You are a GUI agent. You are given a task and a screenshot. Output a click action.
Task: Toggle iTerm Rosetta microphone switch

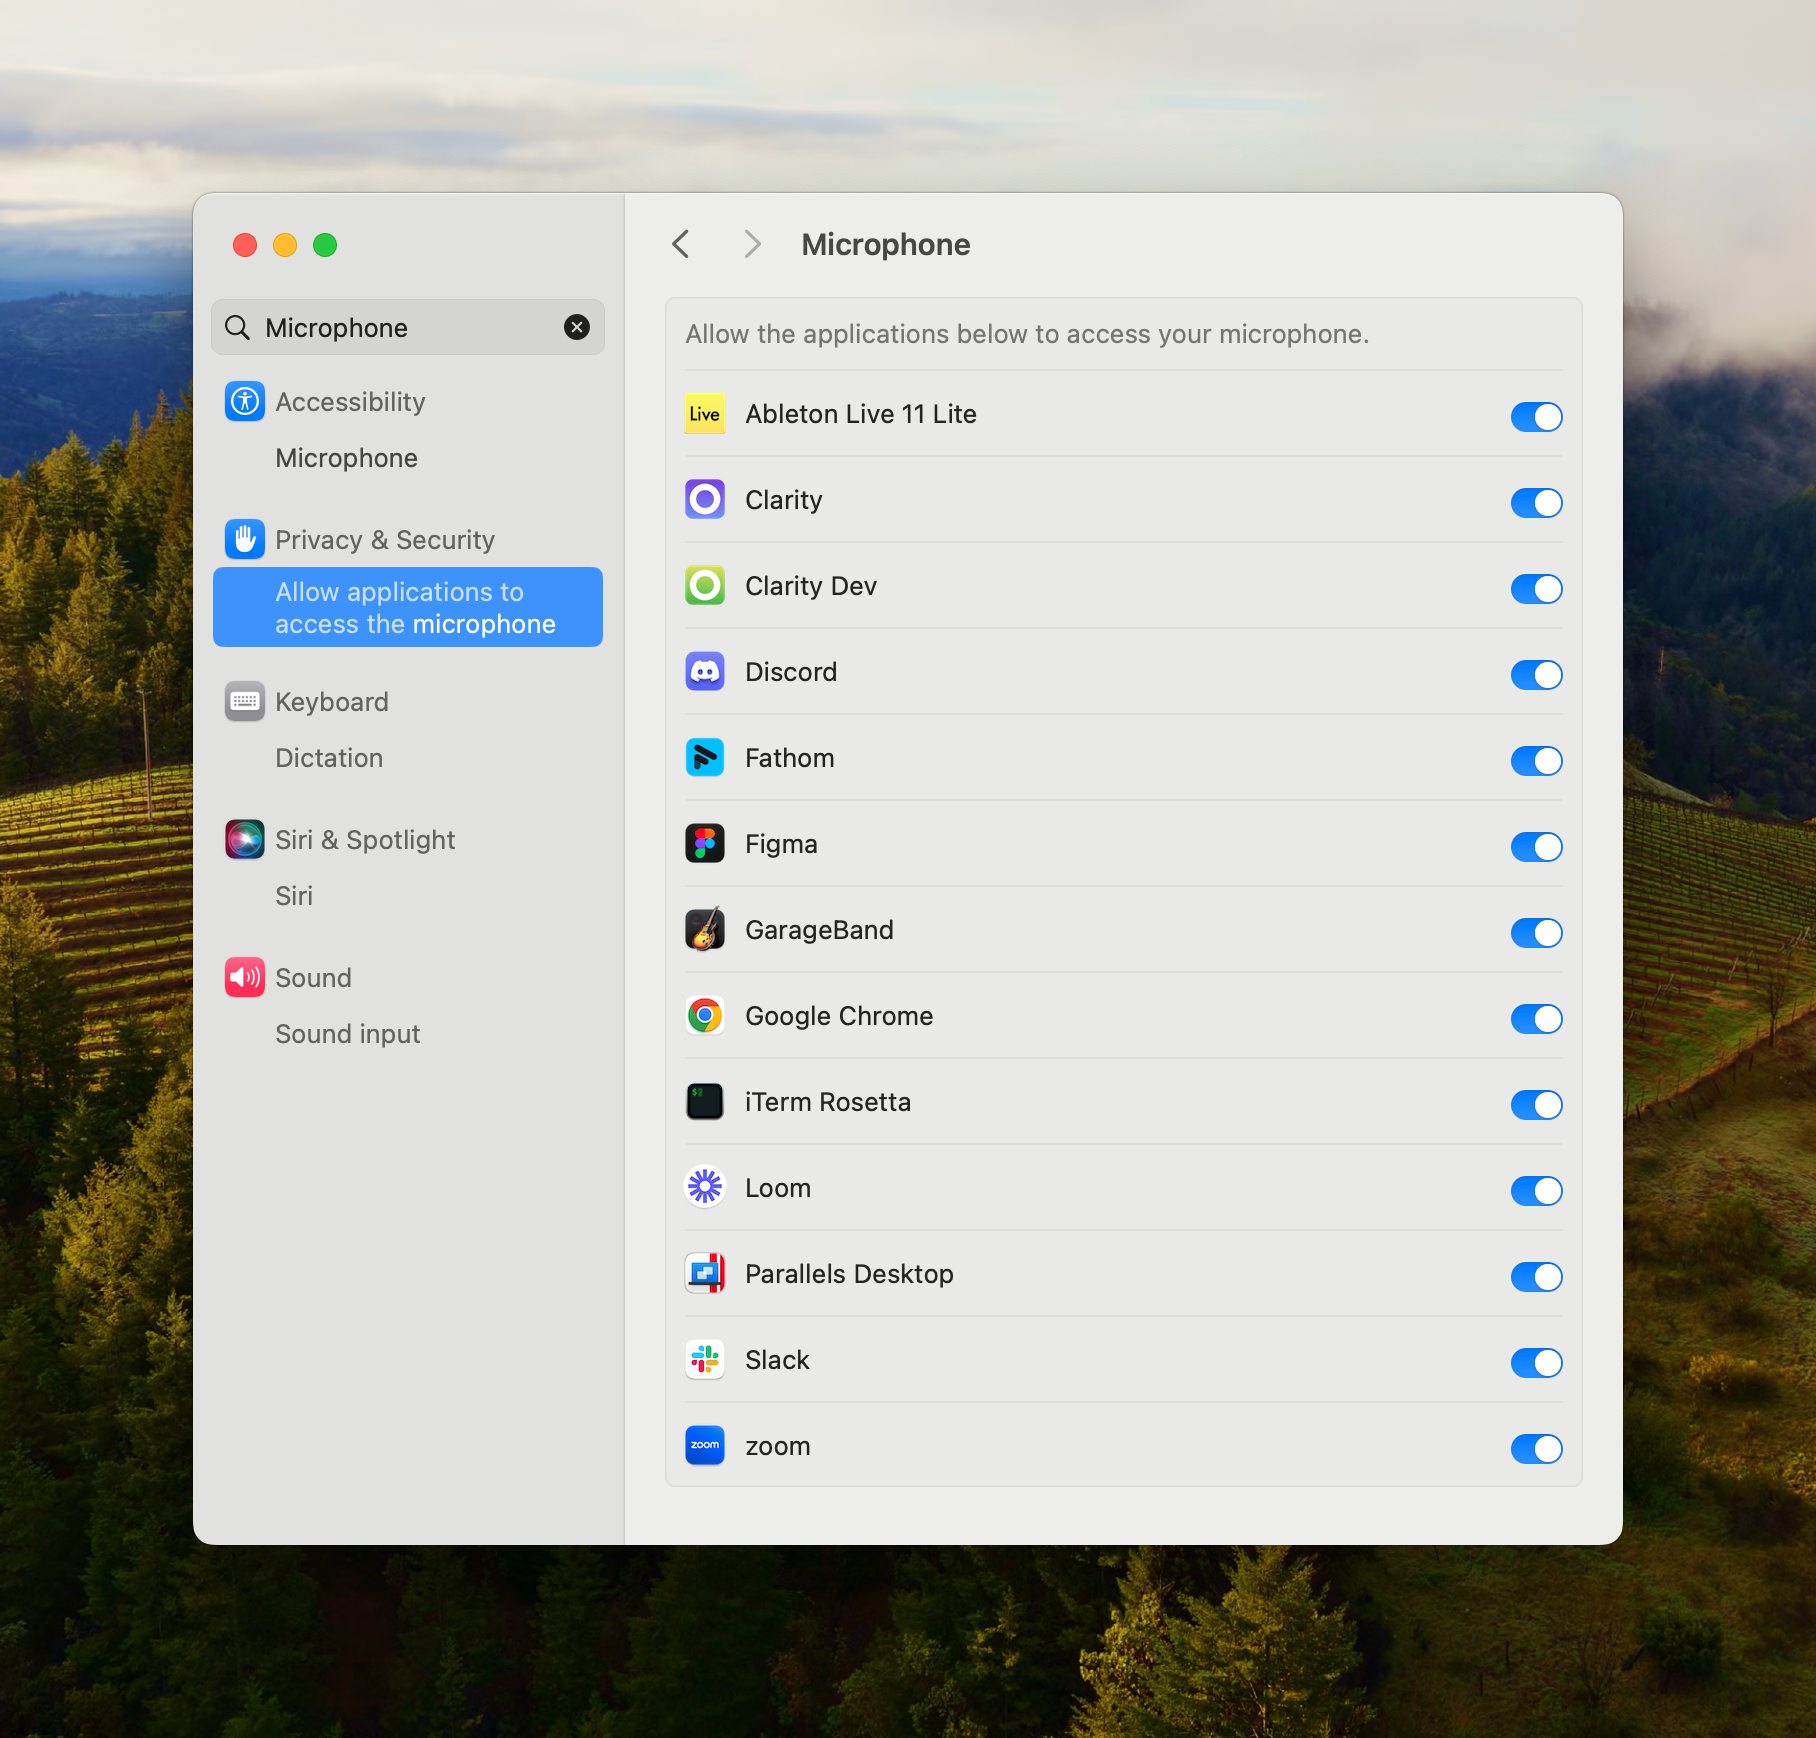[1537, 1104]
